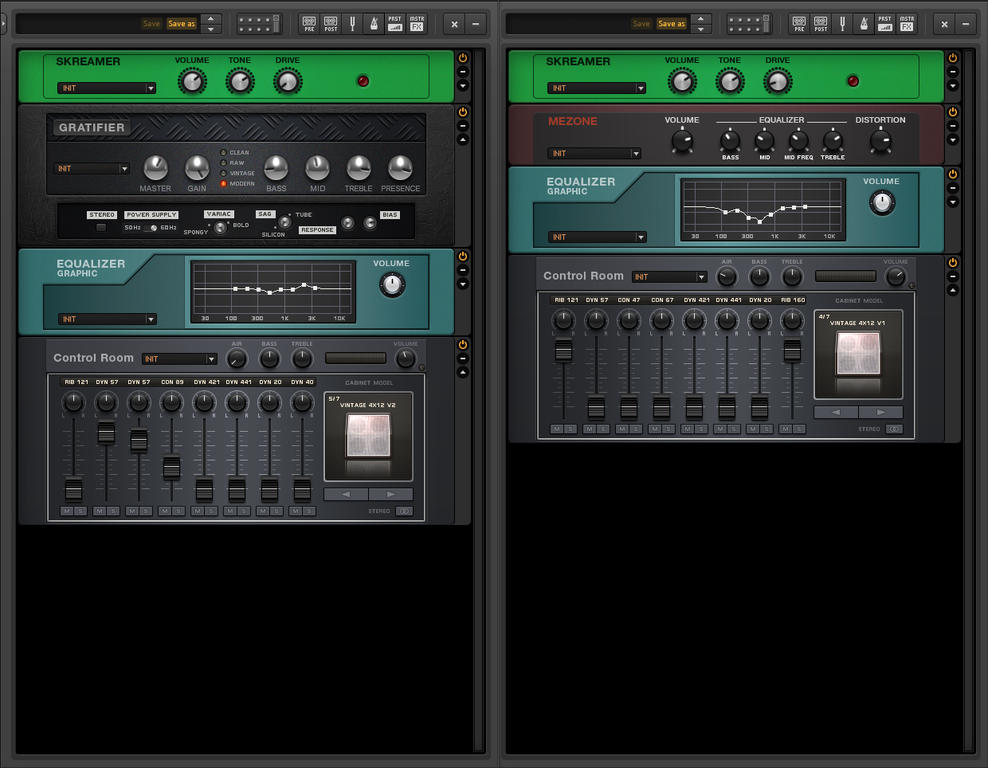
Task: Click the Mezone MID FREQ knob
Action: point(798,140)
